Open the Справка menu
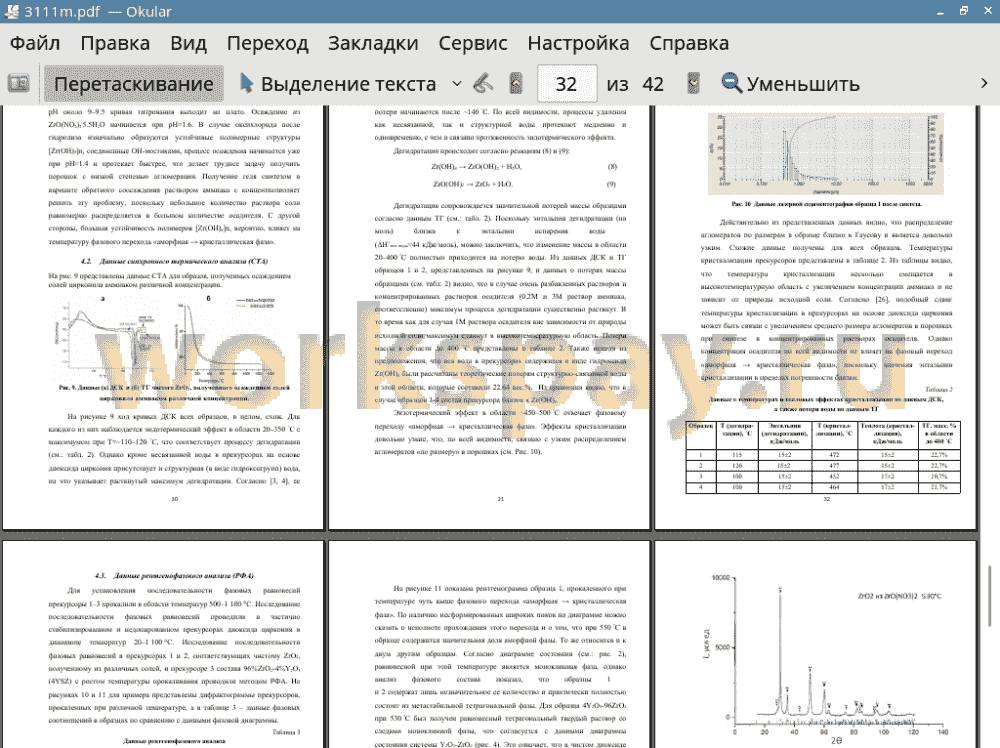 (689, 43)
